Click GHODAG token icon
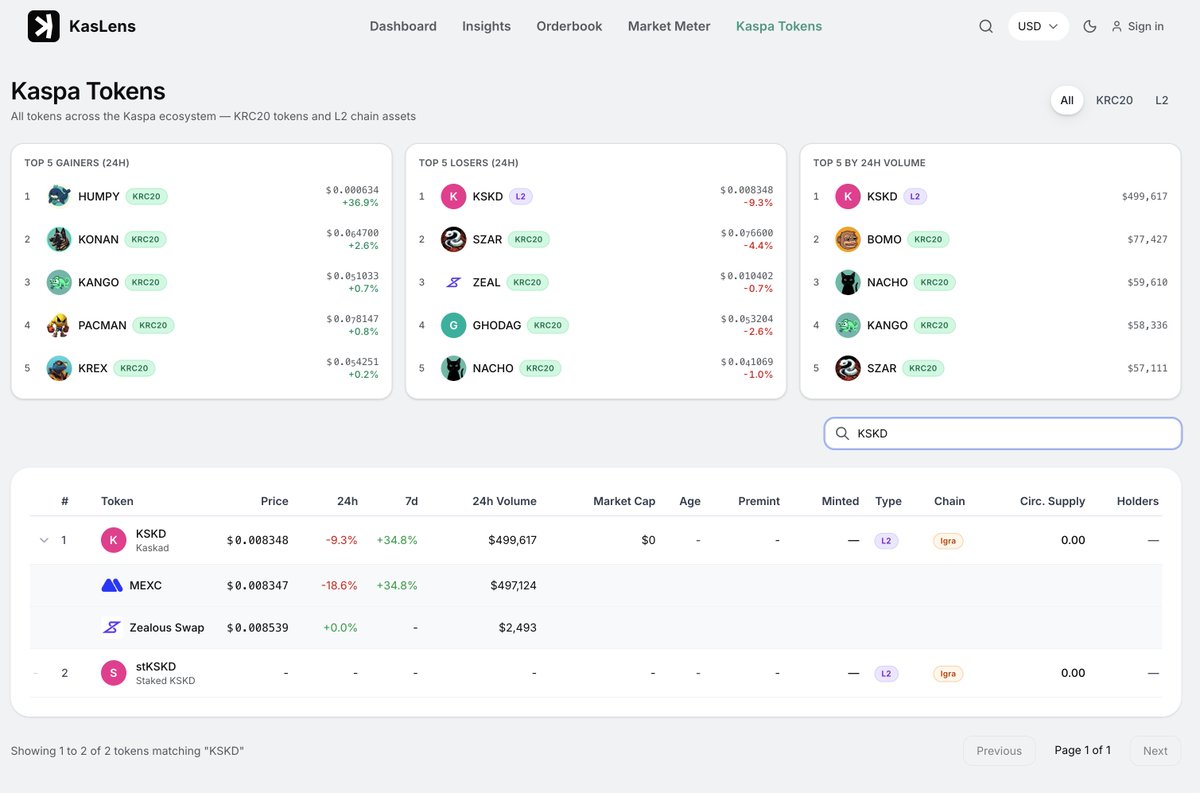This screenshot has width=1200, height=793. click(453, 325)
